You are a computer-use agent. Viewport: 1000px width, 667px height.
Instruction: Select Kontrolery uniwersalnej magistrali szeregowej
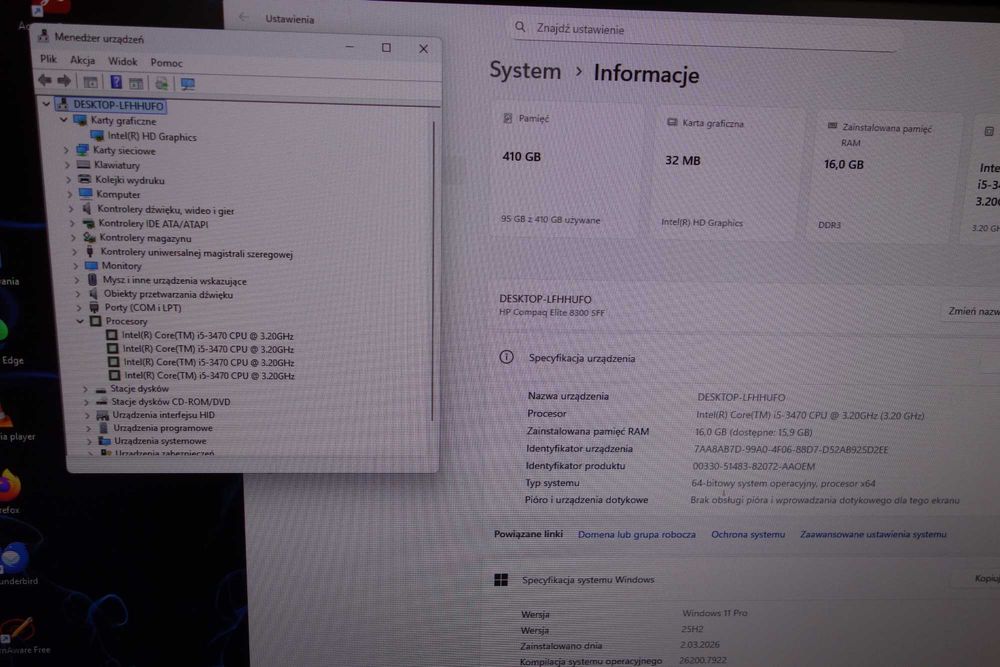(196, 253)
